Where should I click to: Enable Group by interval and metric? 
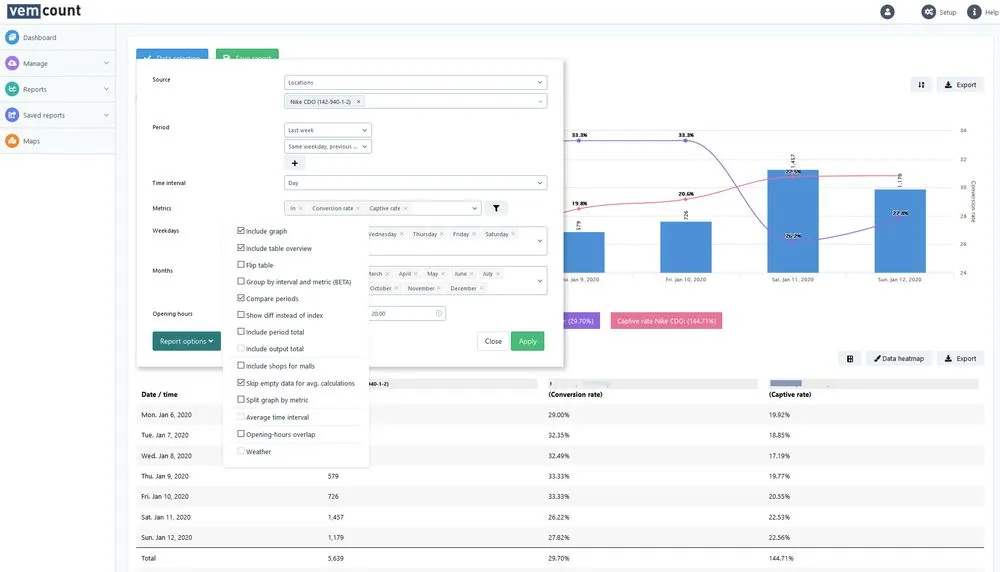pos(241,281)
